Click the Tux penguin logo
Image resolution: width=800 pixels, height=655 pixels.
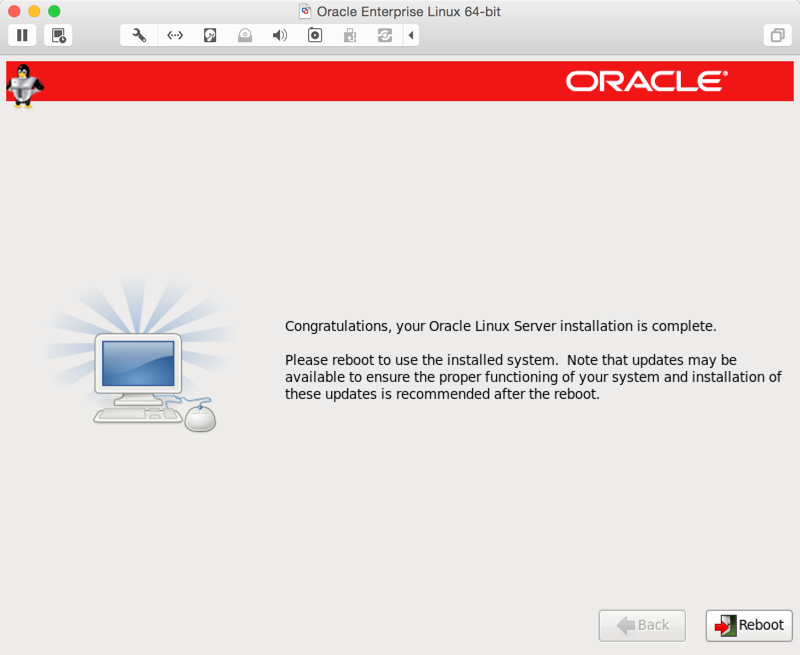(x=24, y=86)
